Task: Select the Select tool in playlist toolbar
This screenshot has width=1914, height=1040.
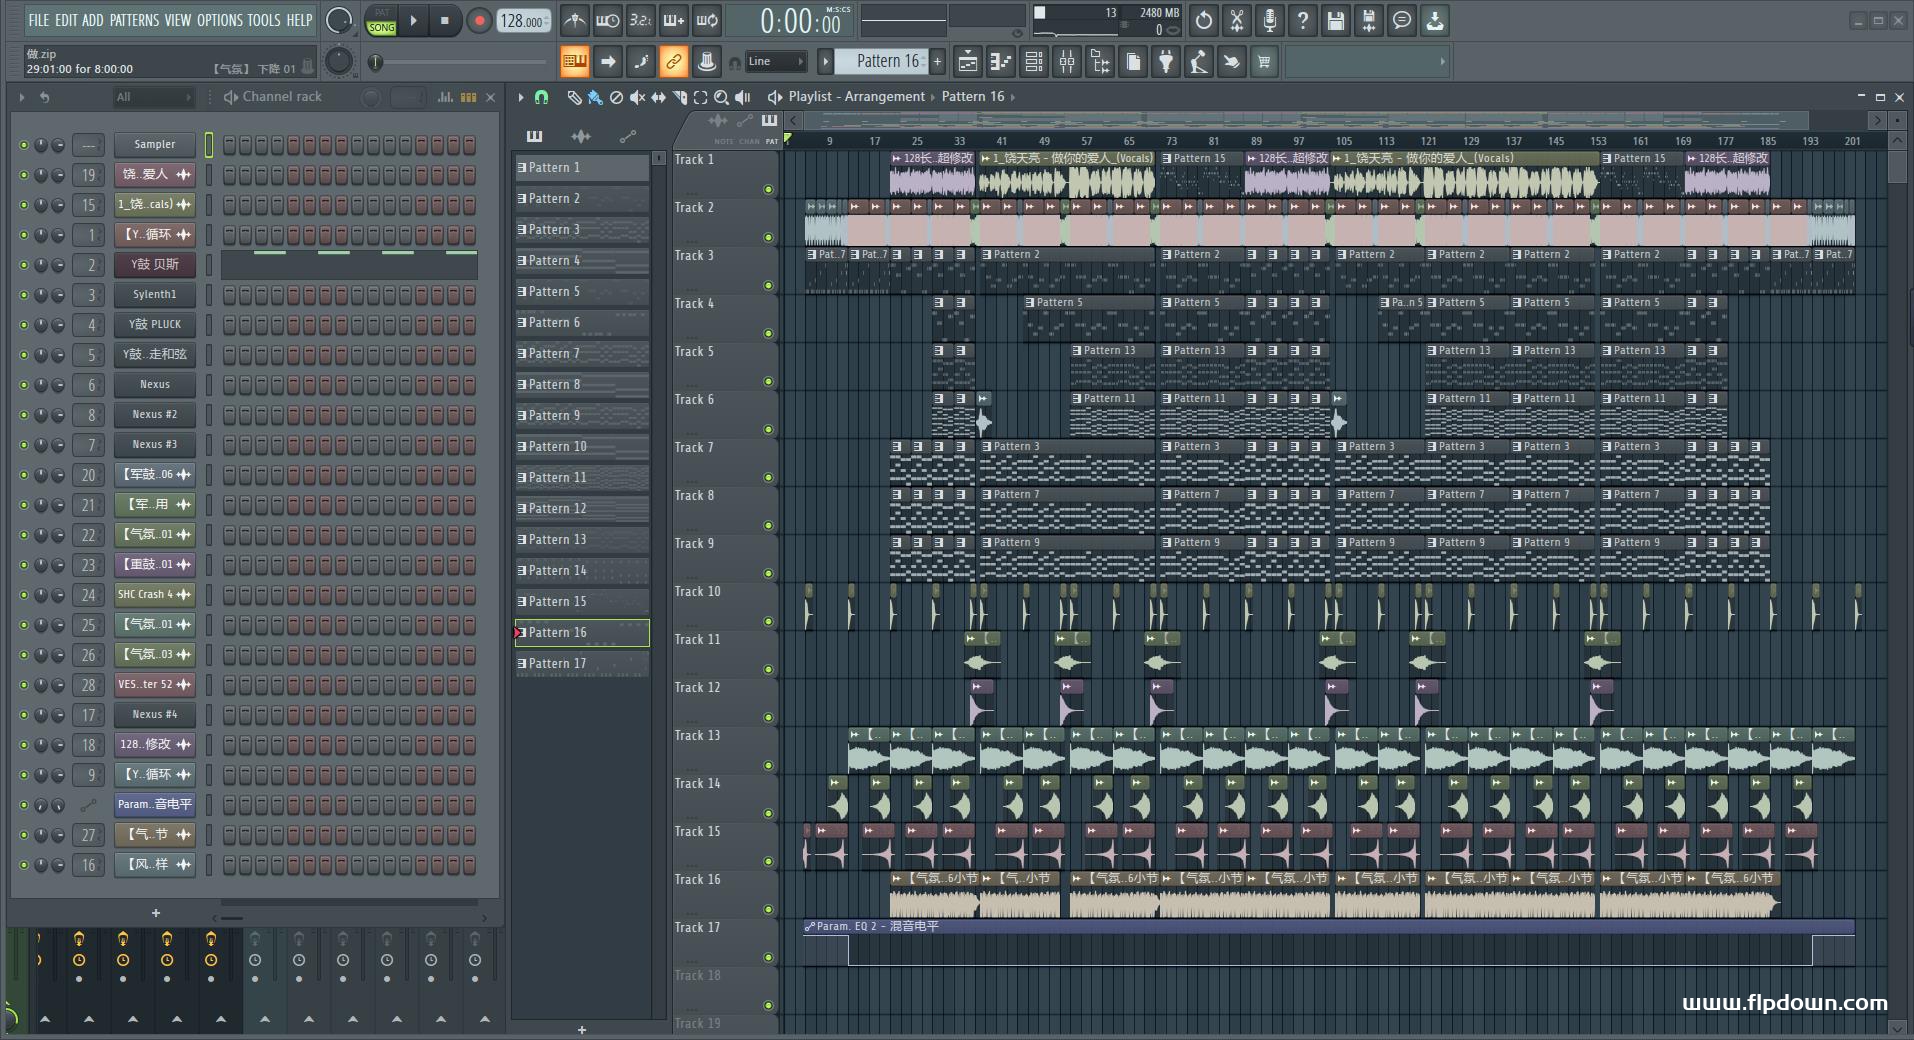Action: 700,97
